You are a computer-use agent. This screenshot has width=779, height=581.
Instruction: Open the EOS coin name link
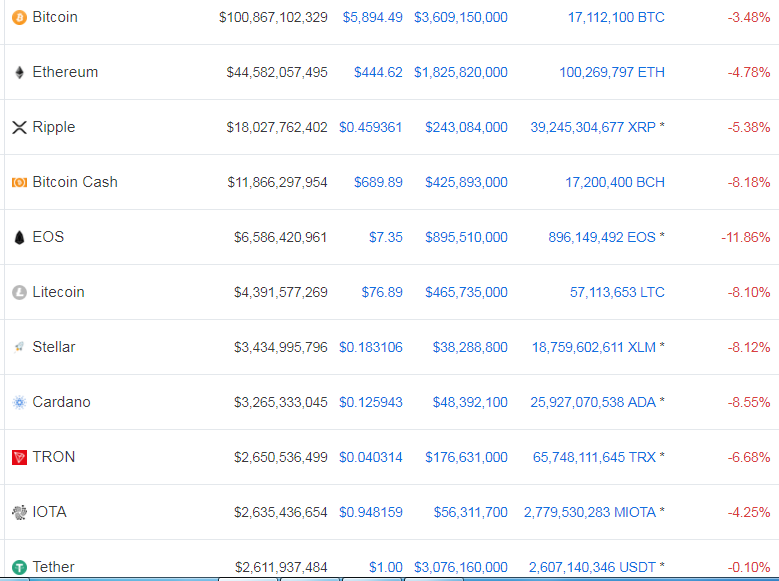click(x=48, y=237)
